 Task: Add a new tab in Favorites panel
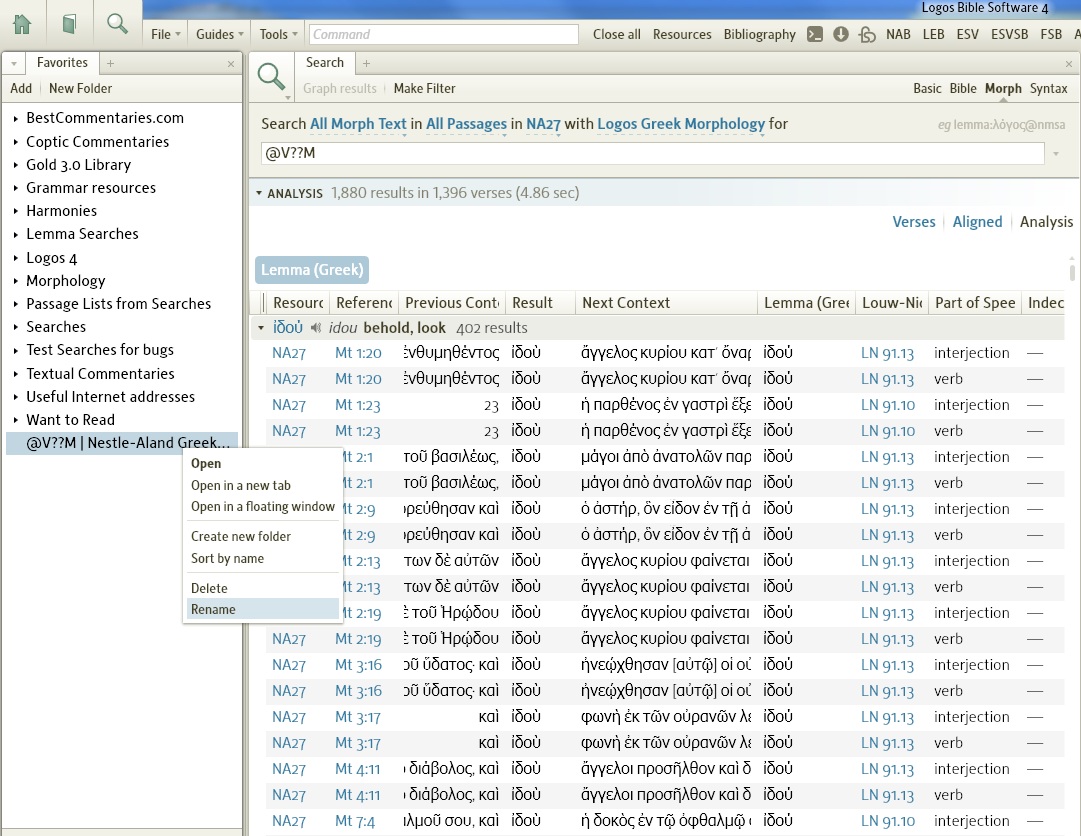[110, 63]
